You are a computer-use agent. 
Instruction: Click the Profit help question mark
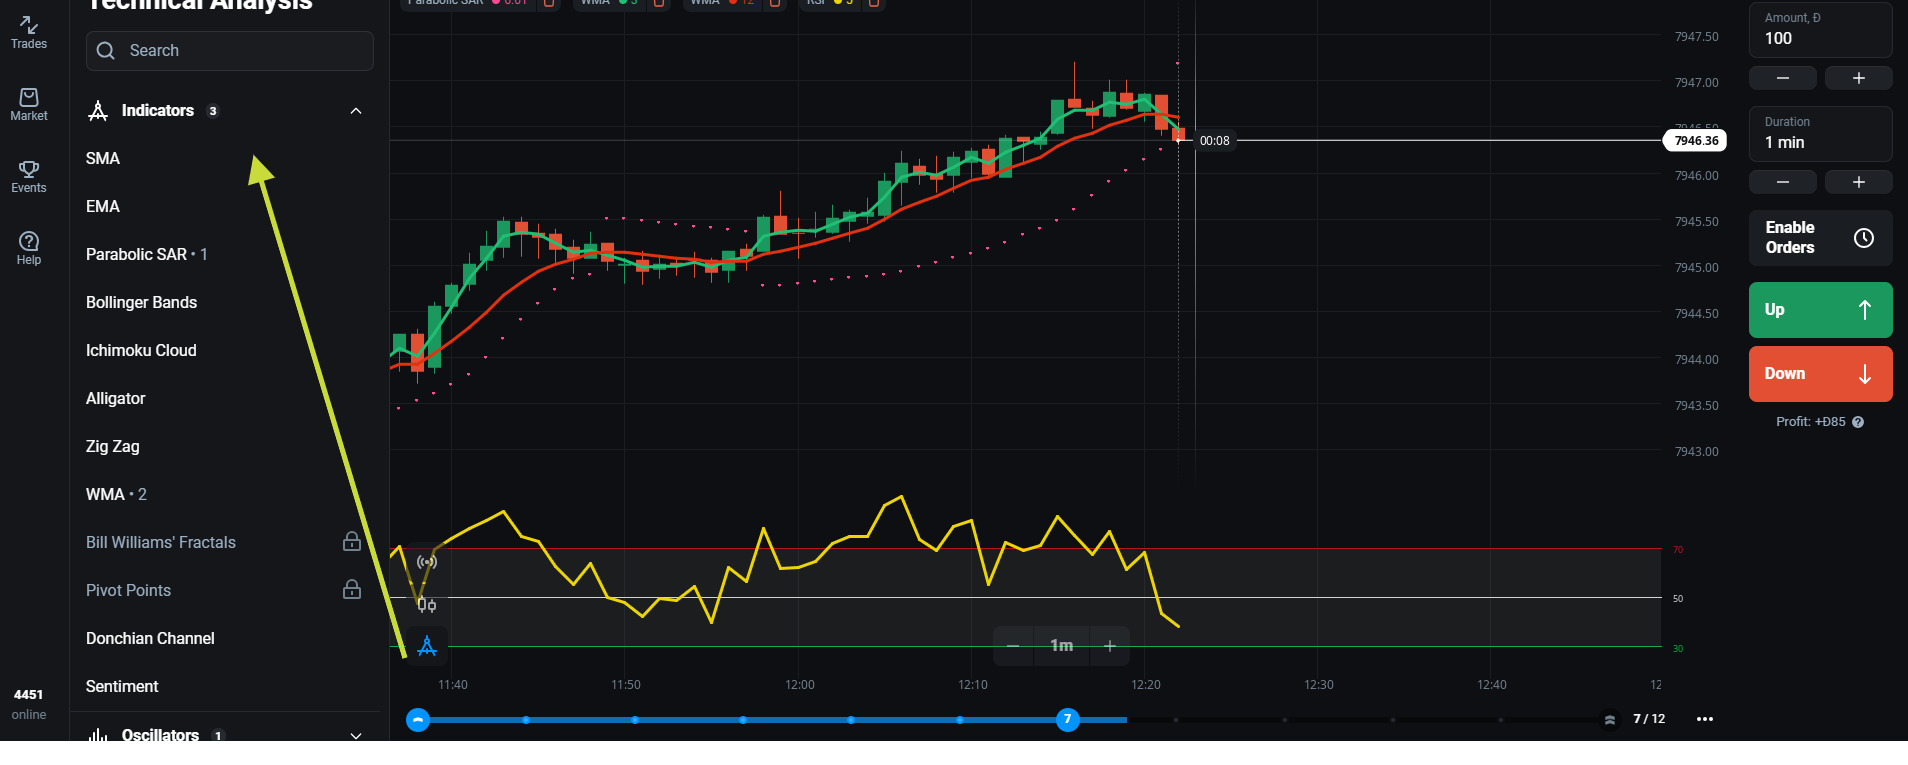click(x=1858, y=422)
